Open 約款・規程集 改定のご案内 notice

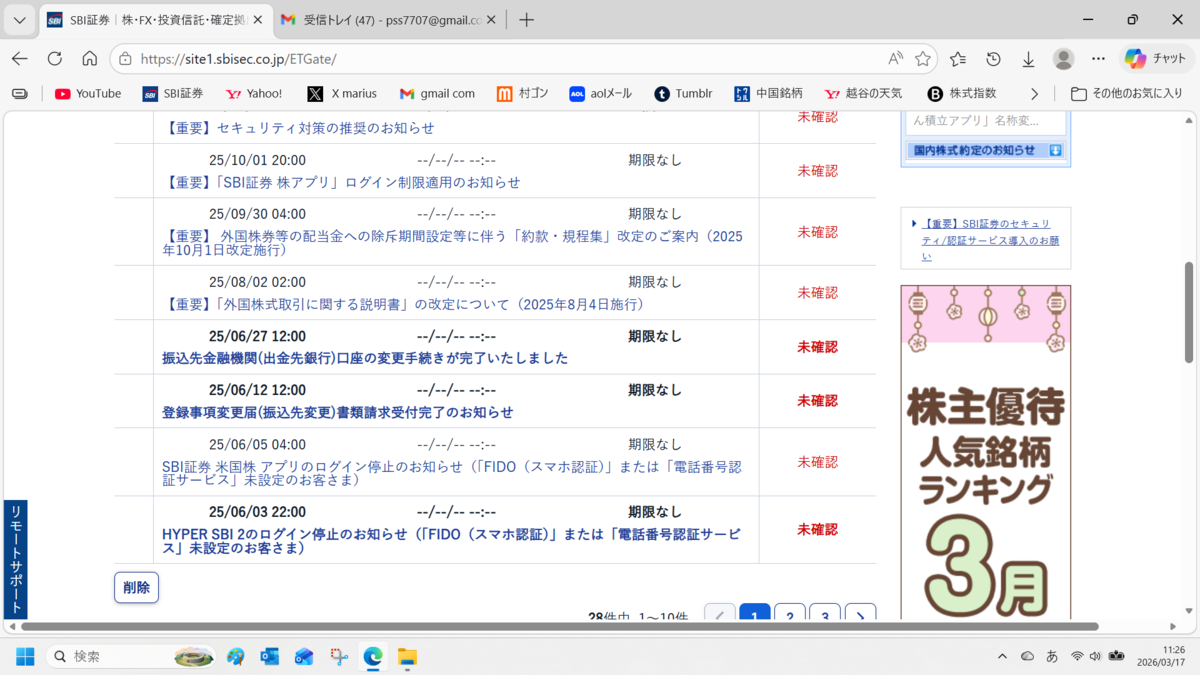coord(452,243)
